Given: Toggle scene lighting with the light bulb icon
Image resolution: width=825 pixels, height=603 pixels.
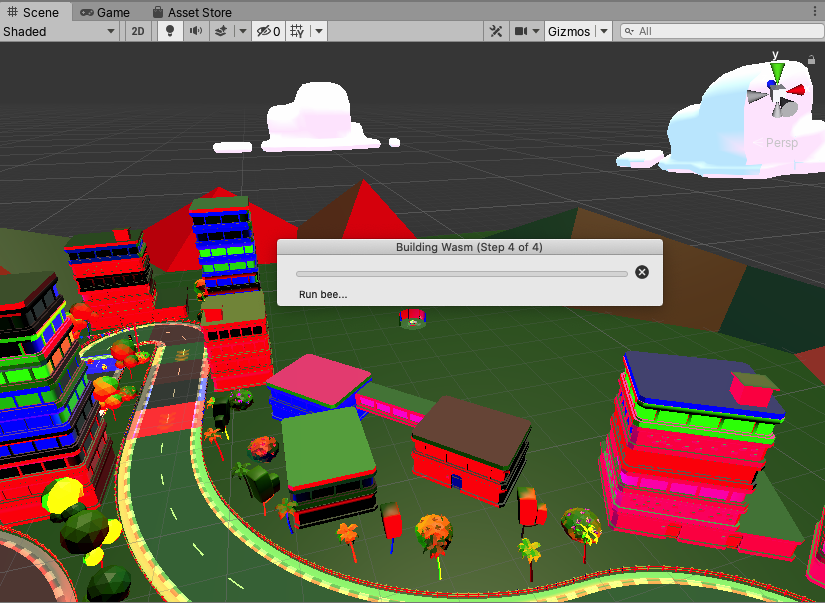Looking at the screenshot, I should tap(169, 31).
